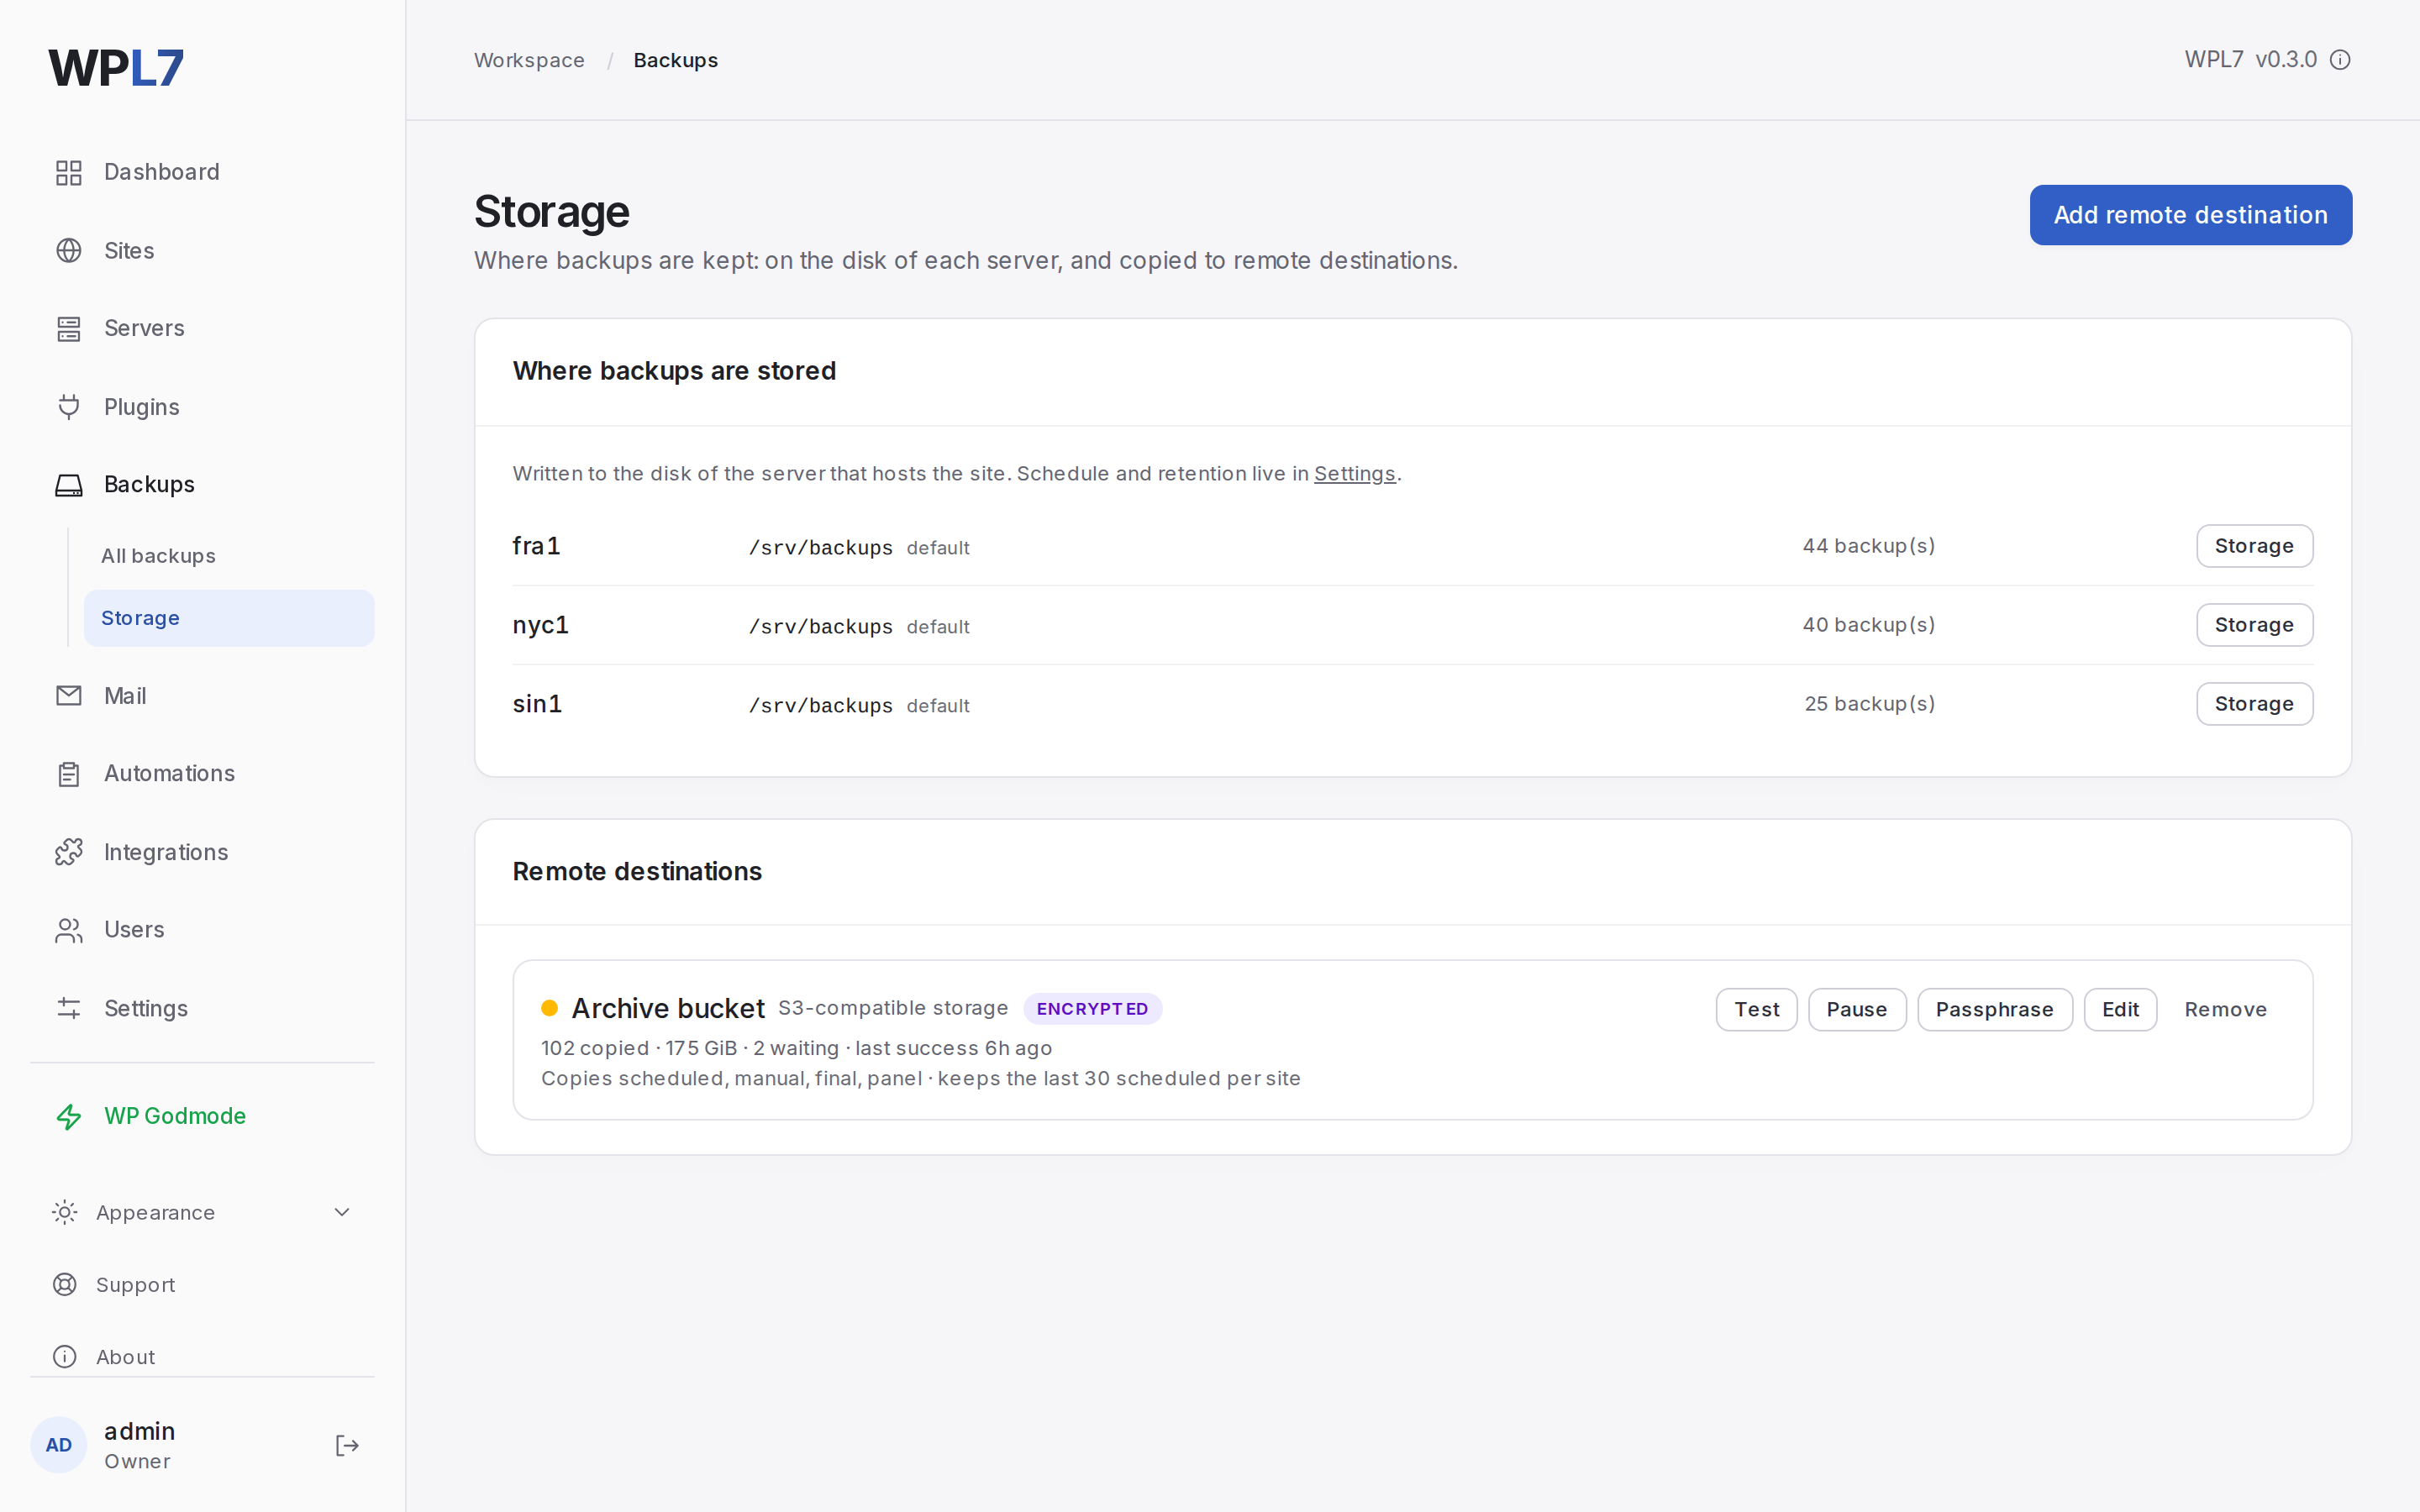Test the Archive bucket destination

pos(1757,1010)
